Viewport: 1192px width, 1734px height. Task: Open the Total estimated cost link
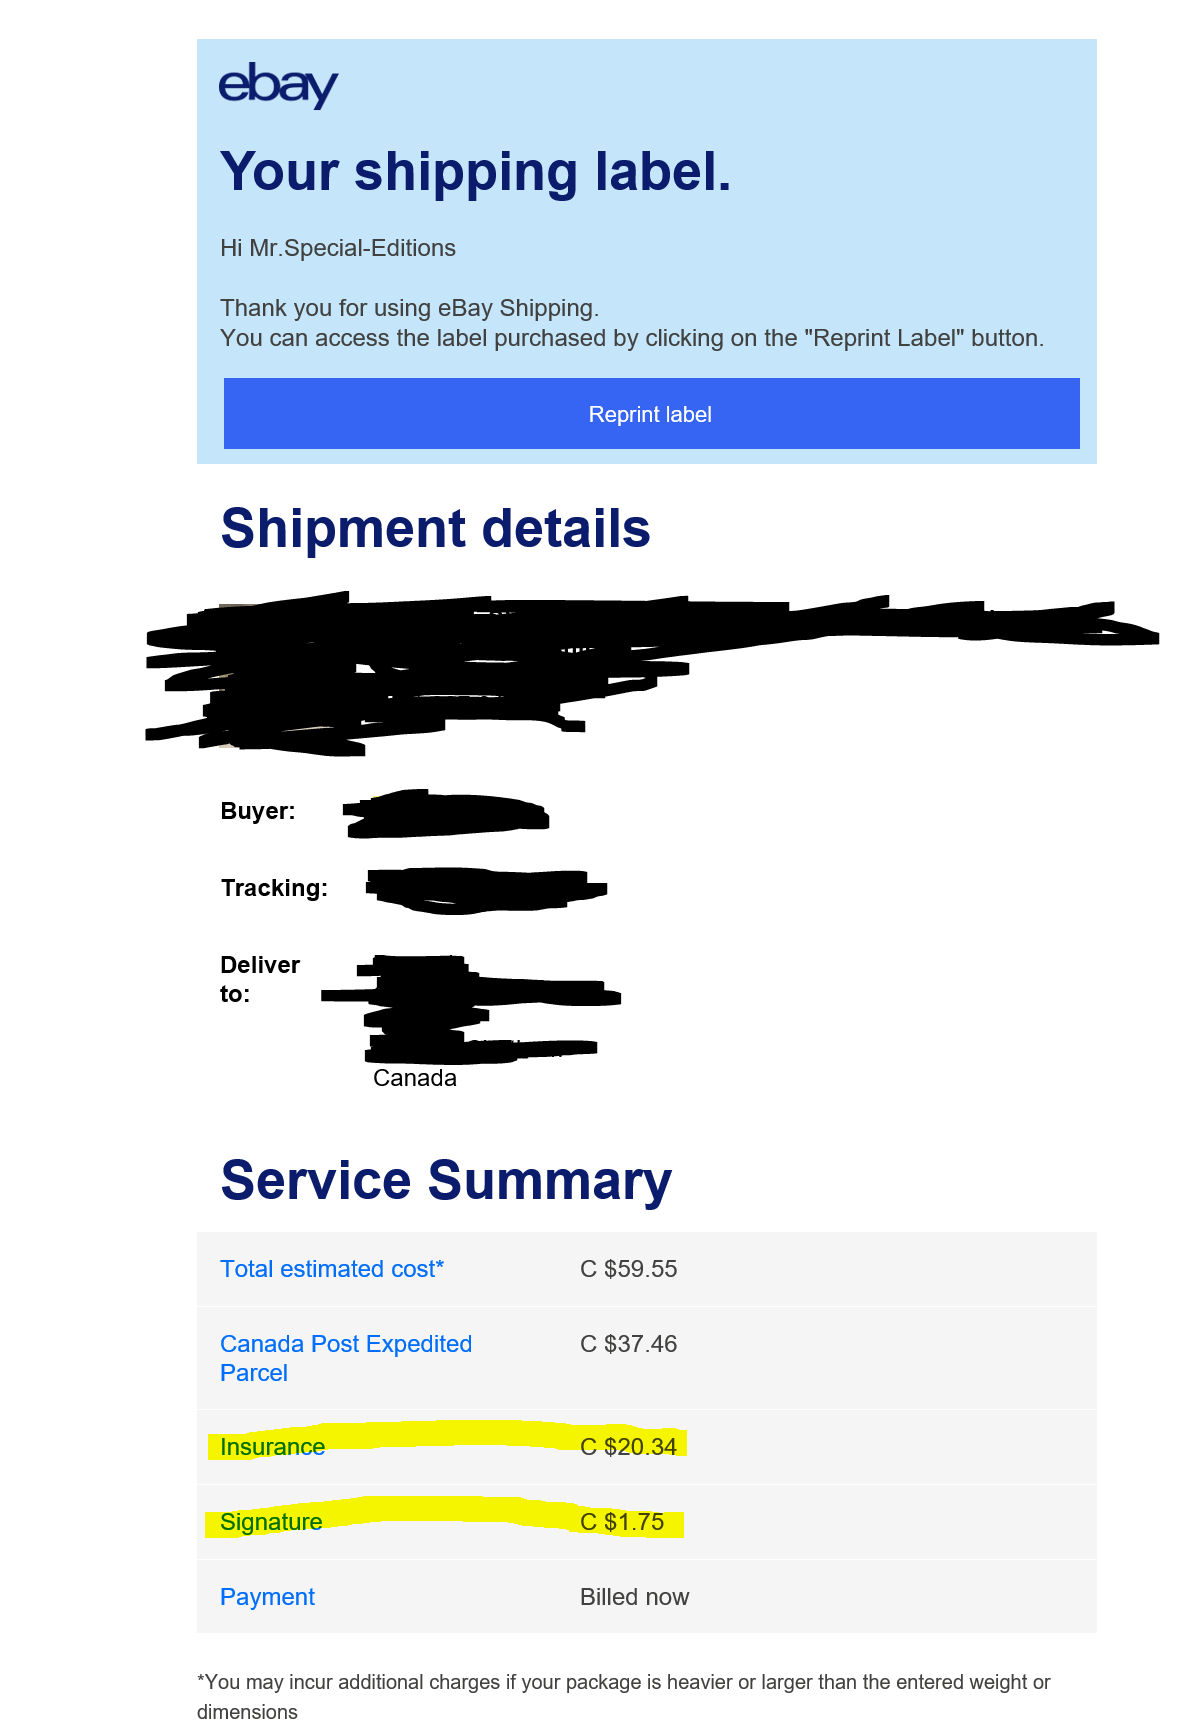coord(331,1269)
